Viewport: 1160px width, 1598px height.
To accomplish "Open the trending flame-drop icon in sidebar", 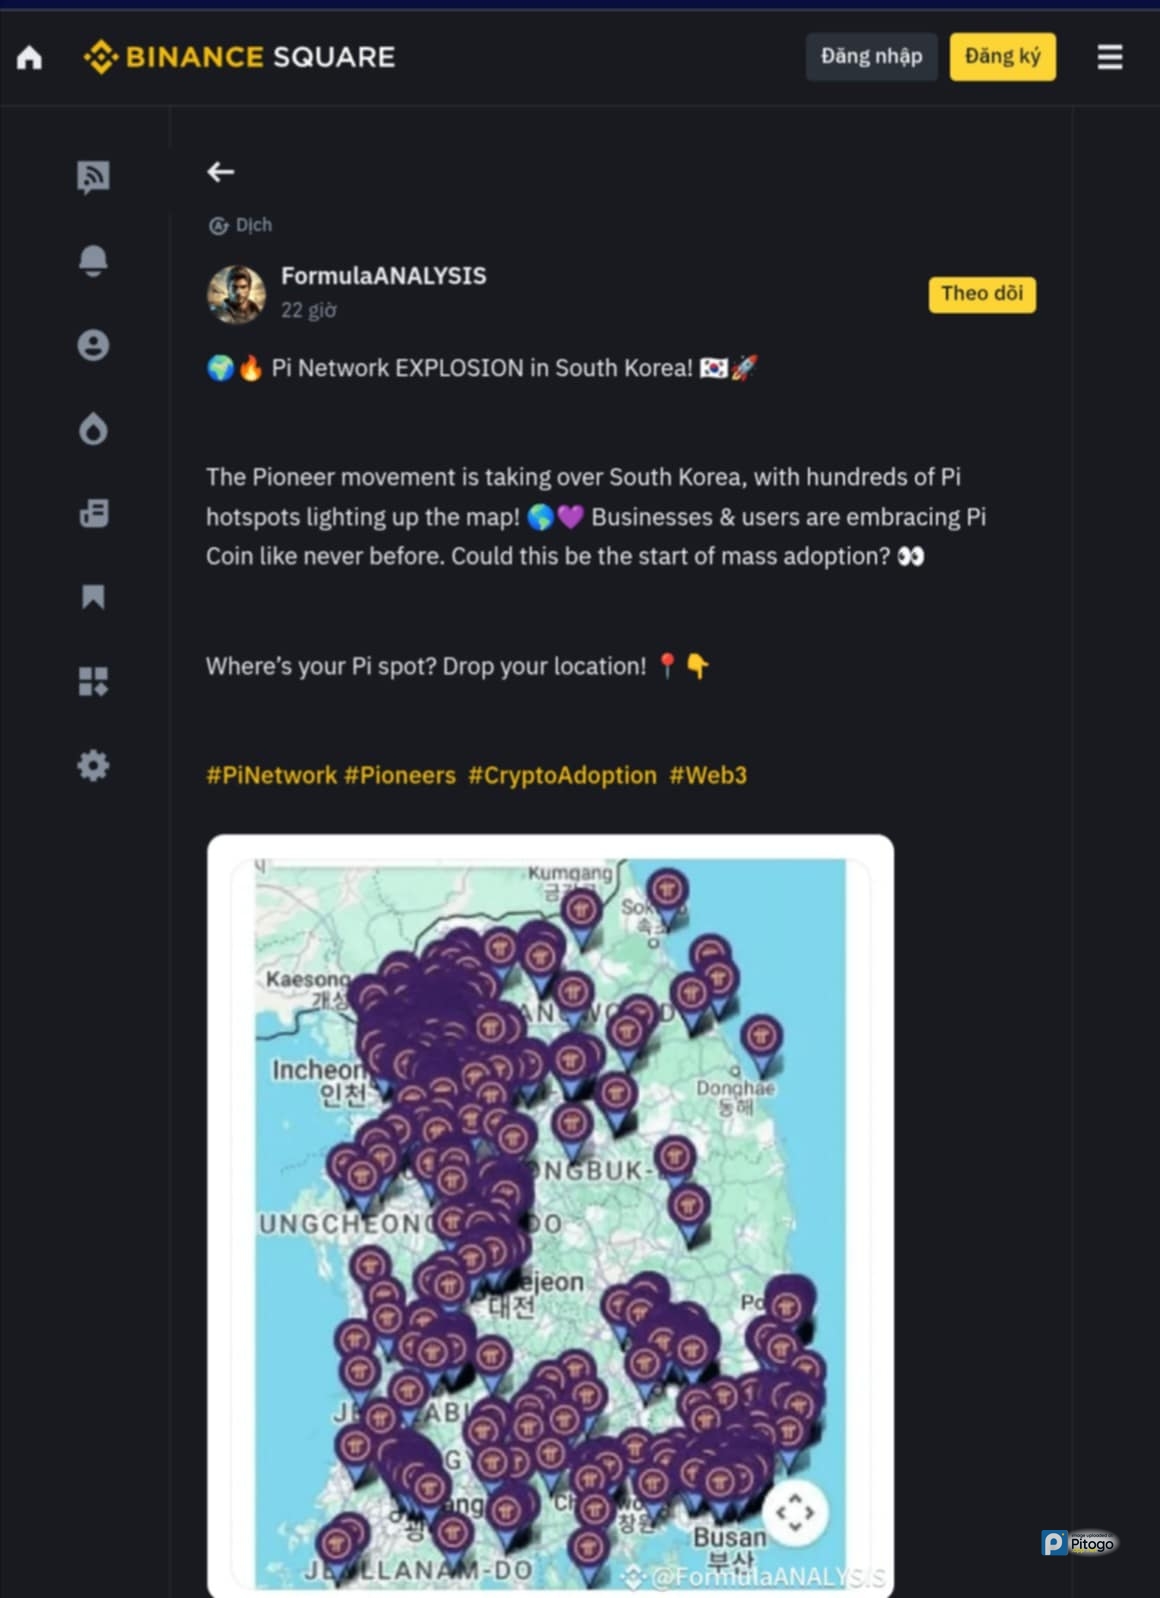I will (93, 429).
